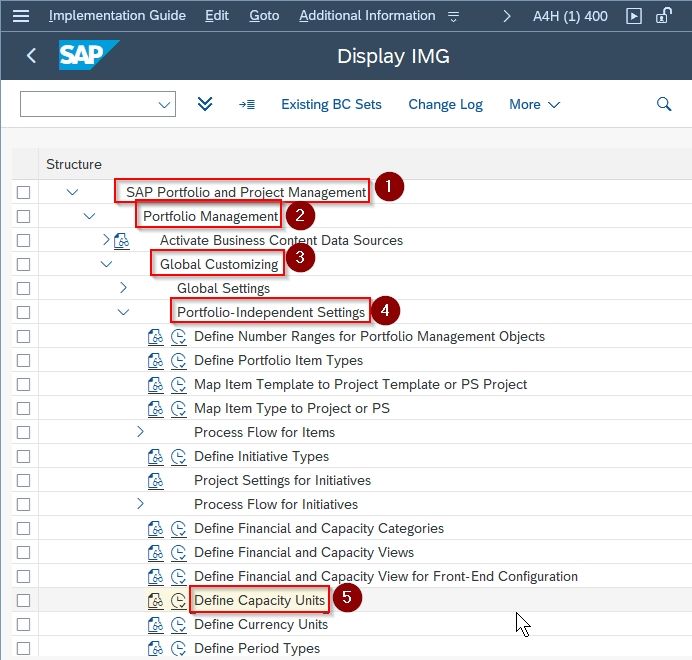
Task: Click the position/indent list toolbar icon
Action: 247,105
